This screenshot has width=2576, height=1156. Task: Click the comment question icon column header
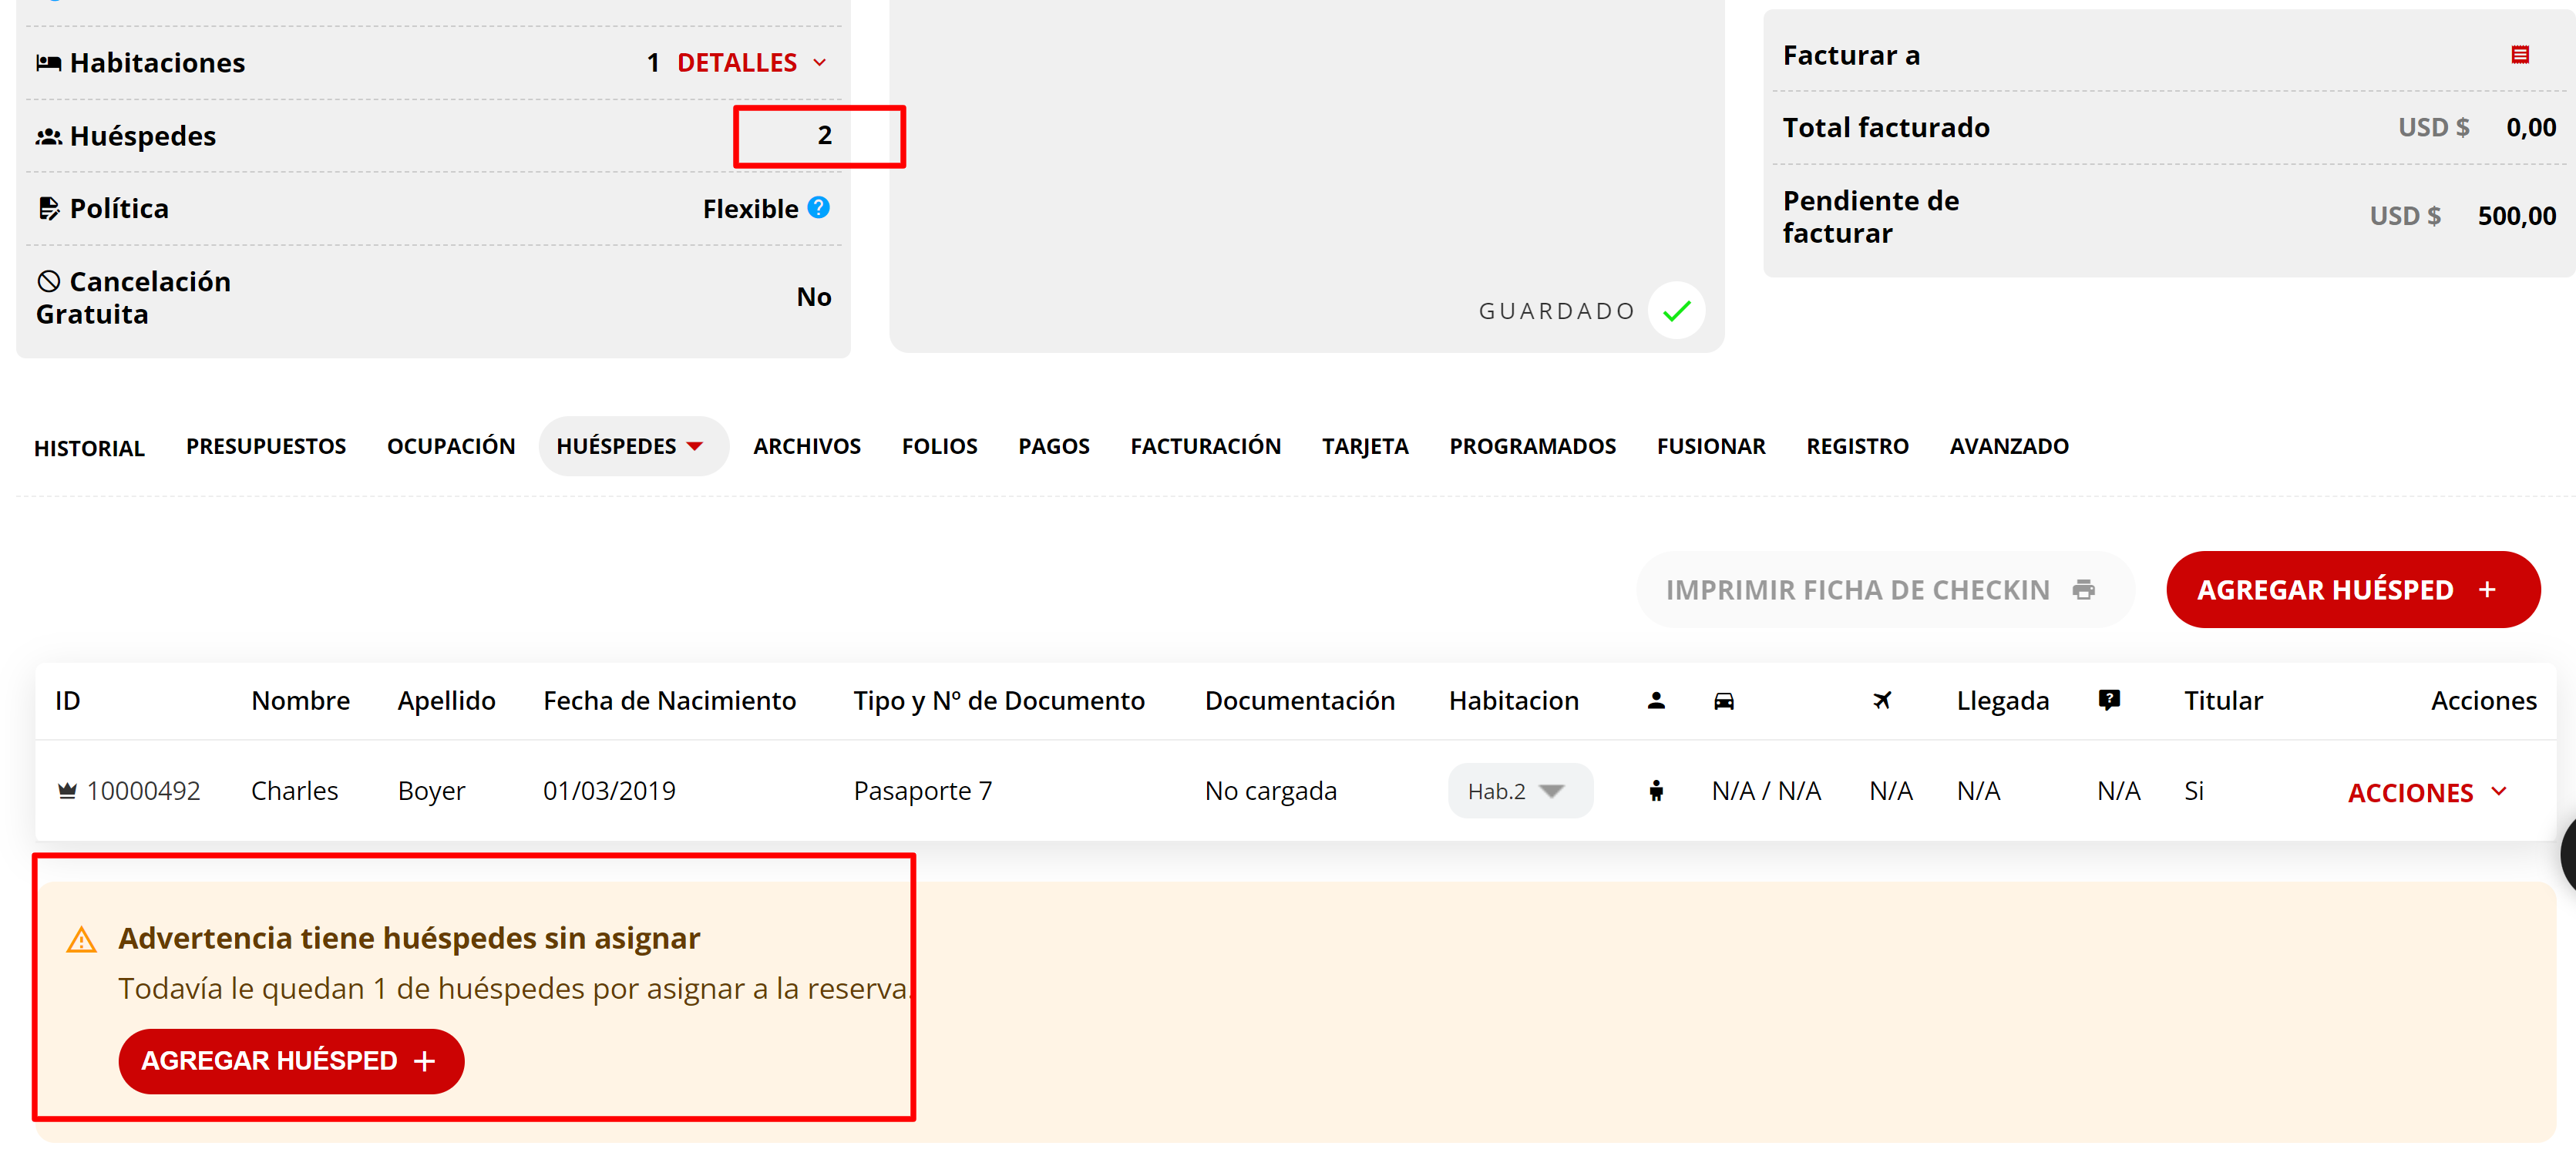[x=2108, y=700]
